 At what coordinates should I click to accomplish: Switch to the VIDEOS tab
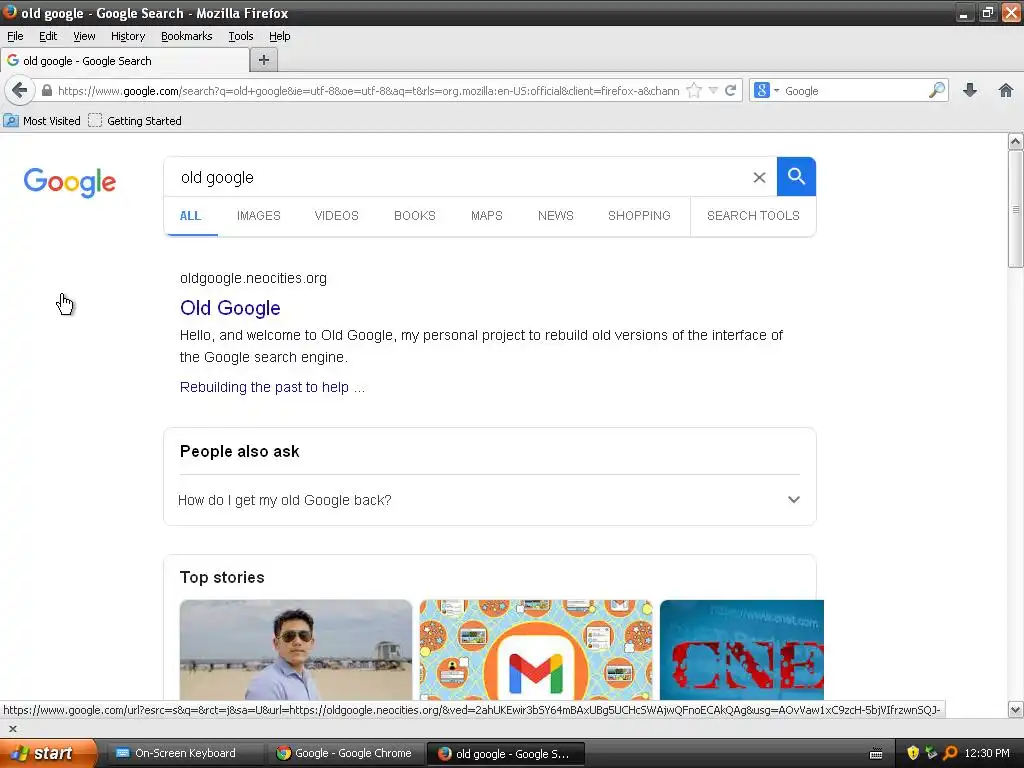click(x=336, y=216)
